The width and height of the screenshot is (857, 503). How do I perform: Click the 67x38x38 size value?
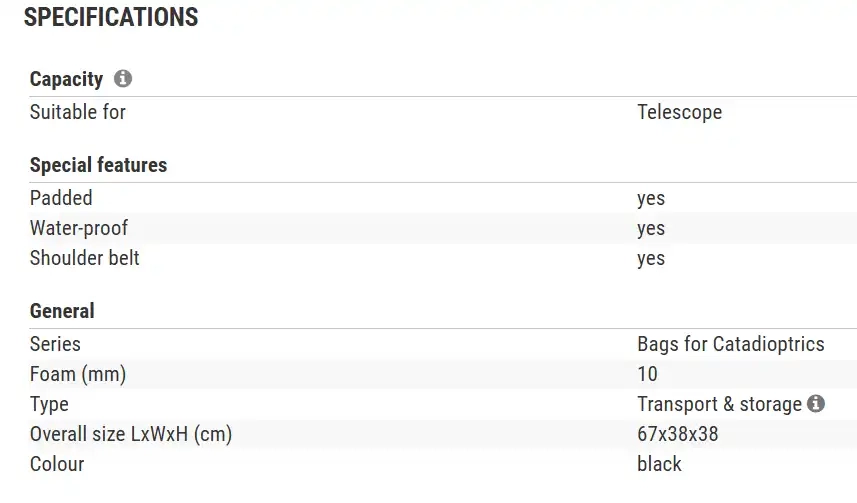(x=677, y=434)
